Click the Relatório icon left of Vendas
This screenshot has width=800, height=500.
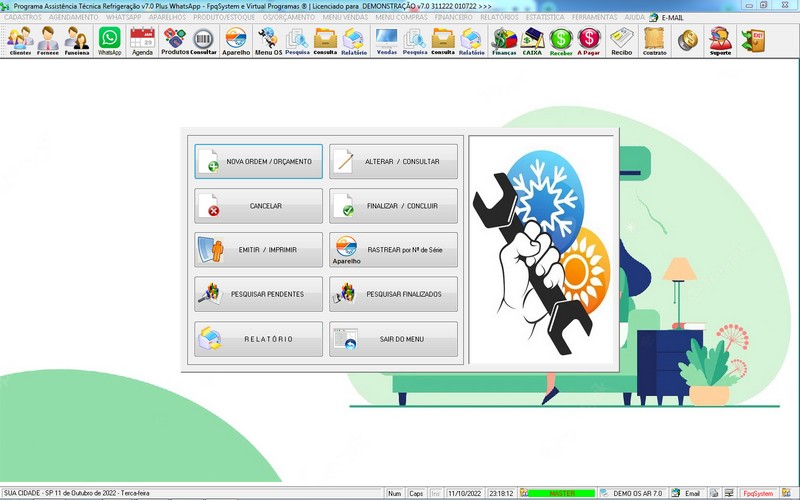354,41
